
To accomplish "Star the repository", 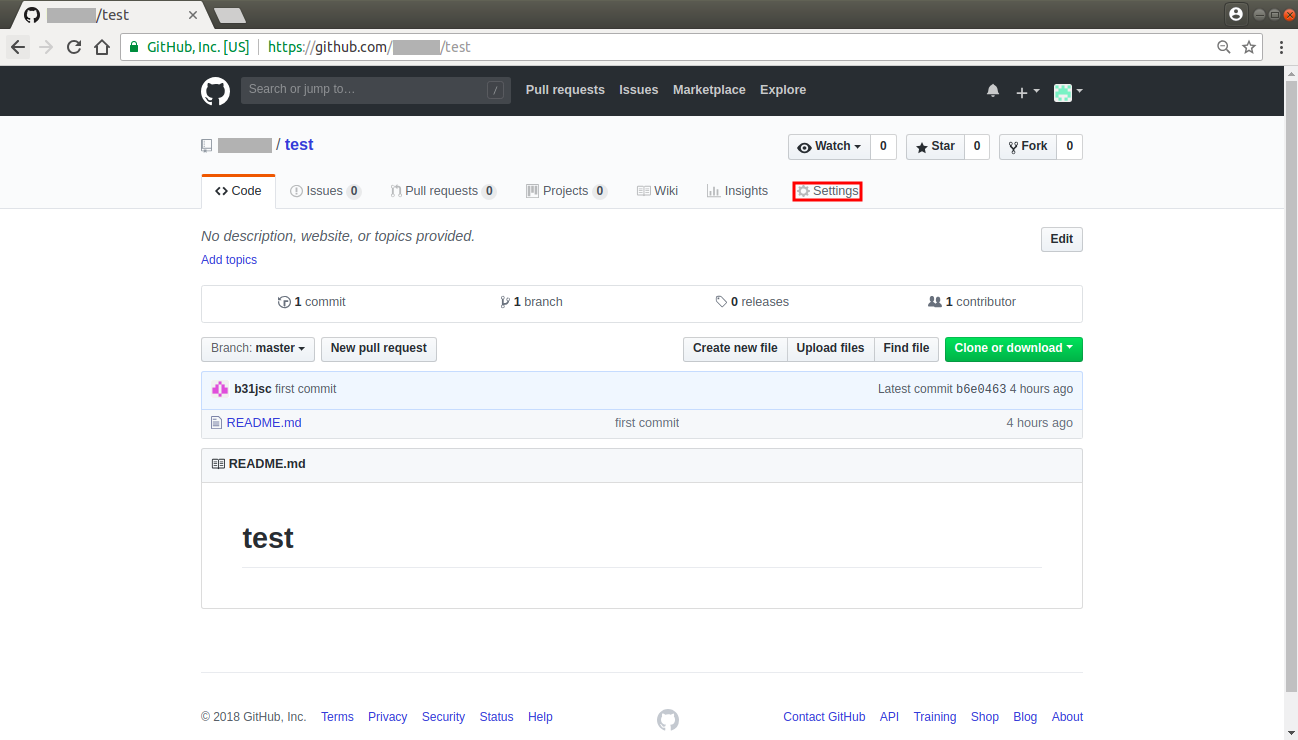I will (x=935, y=147).
